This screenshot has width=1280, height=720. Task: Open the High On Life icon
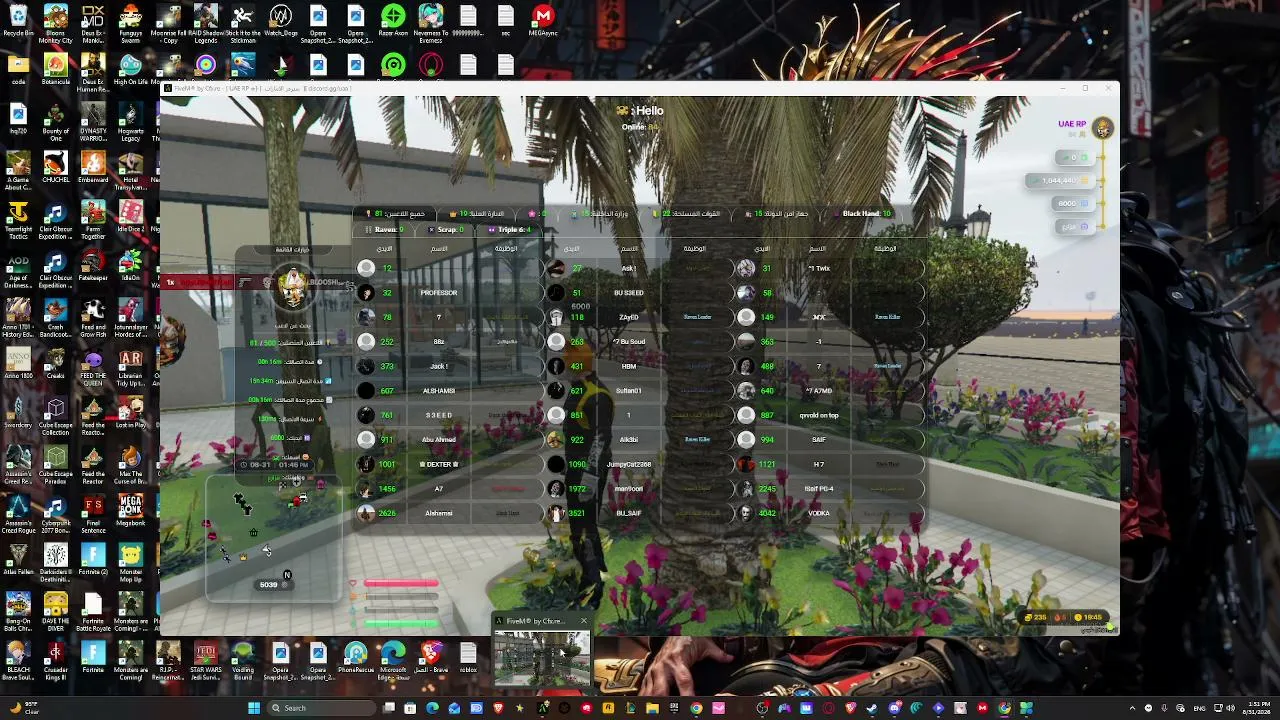[x=131, y=70]
